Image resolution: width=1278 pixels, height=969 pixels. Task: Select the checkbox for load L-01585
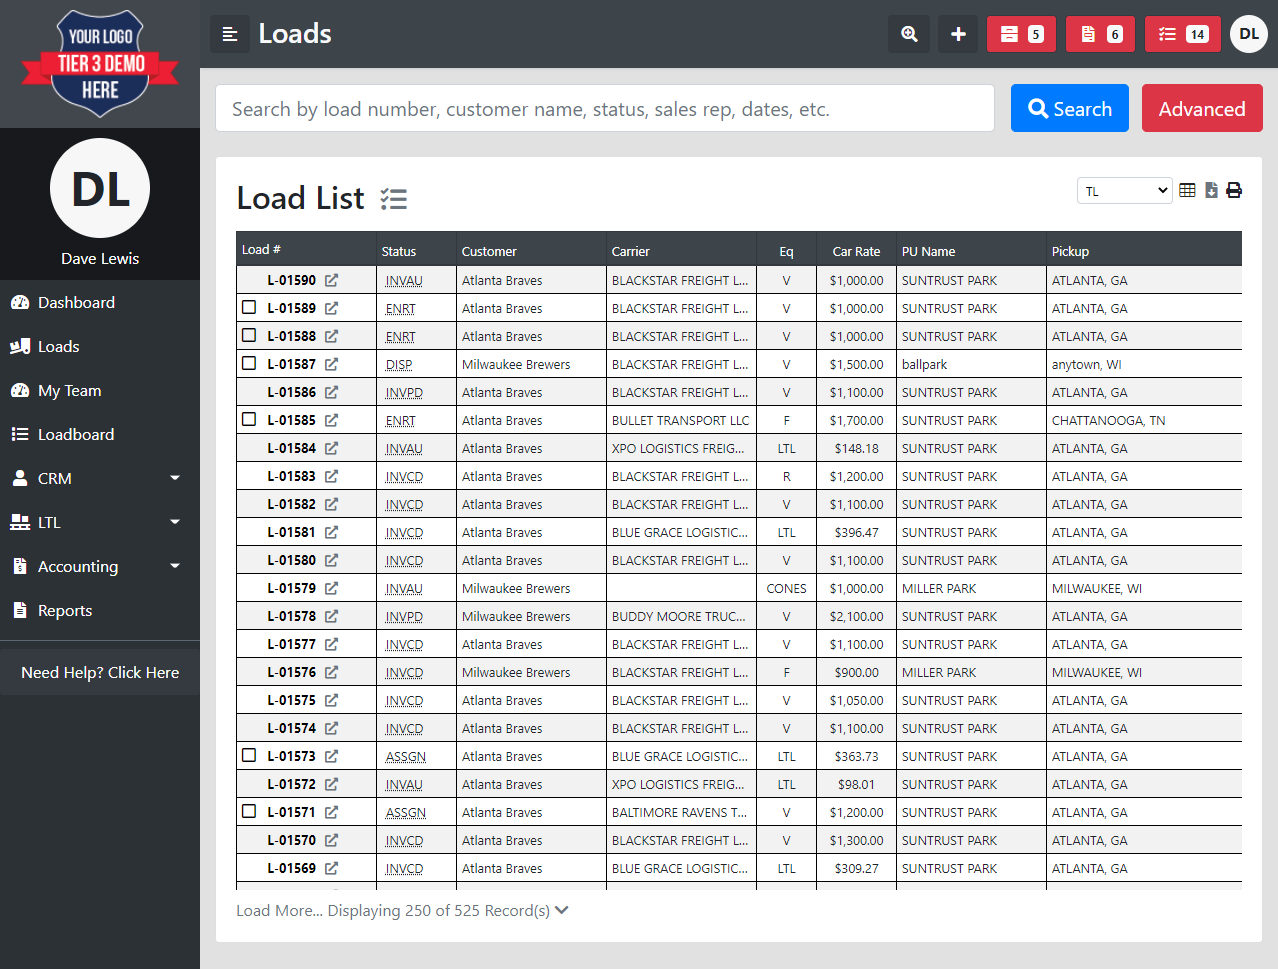point(248,419)
